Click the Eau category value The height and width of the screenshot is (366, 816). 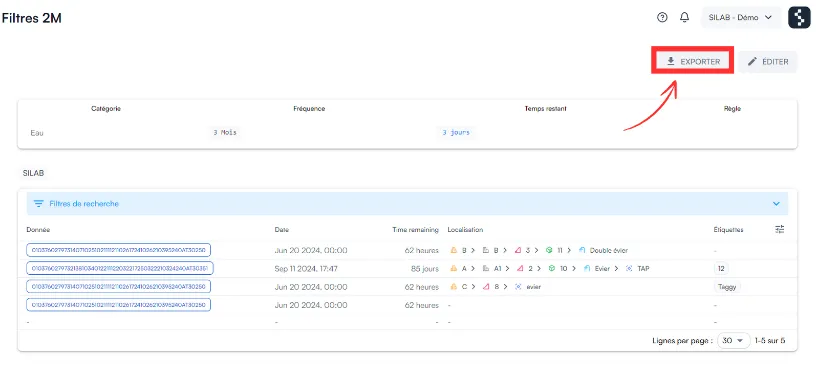click(x=37, y=133)
